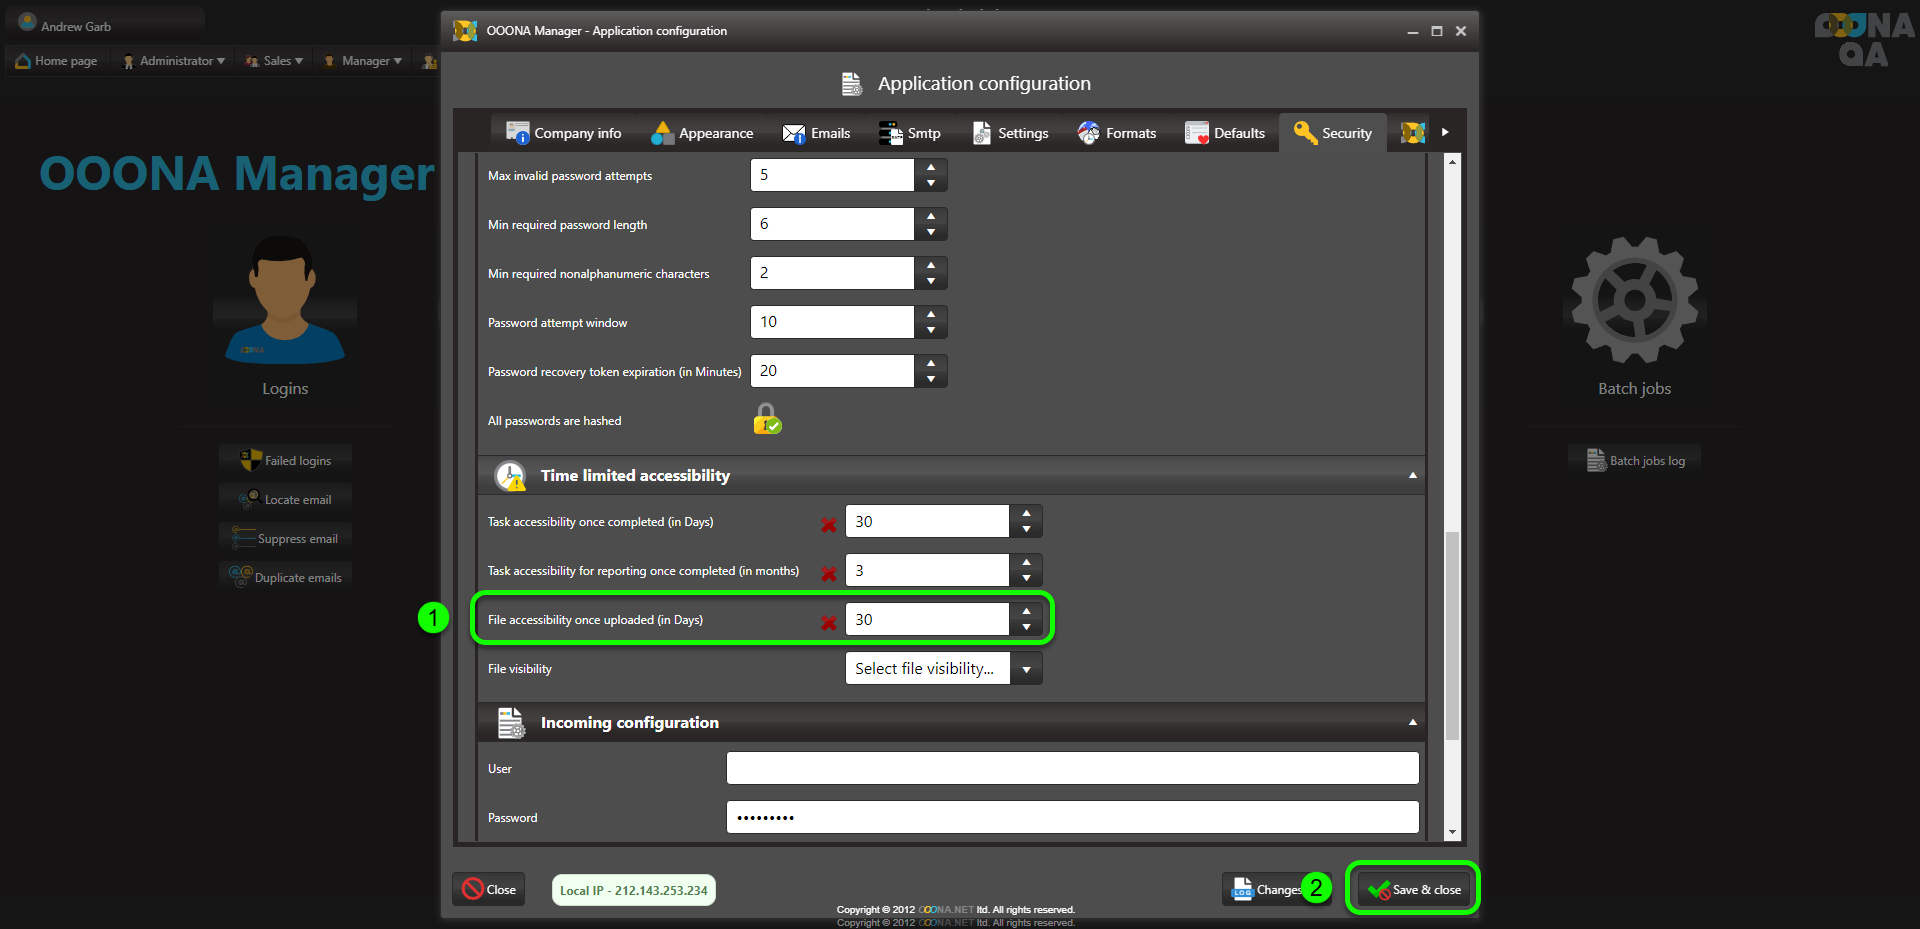Click the padlock icon for hashed passwords
This screenshot has height=929, width=1920.
coord(767,419)
